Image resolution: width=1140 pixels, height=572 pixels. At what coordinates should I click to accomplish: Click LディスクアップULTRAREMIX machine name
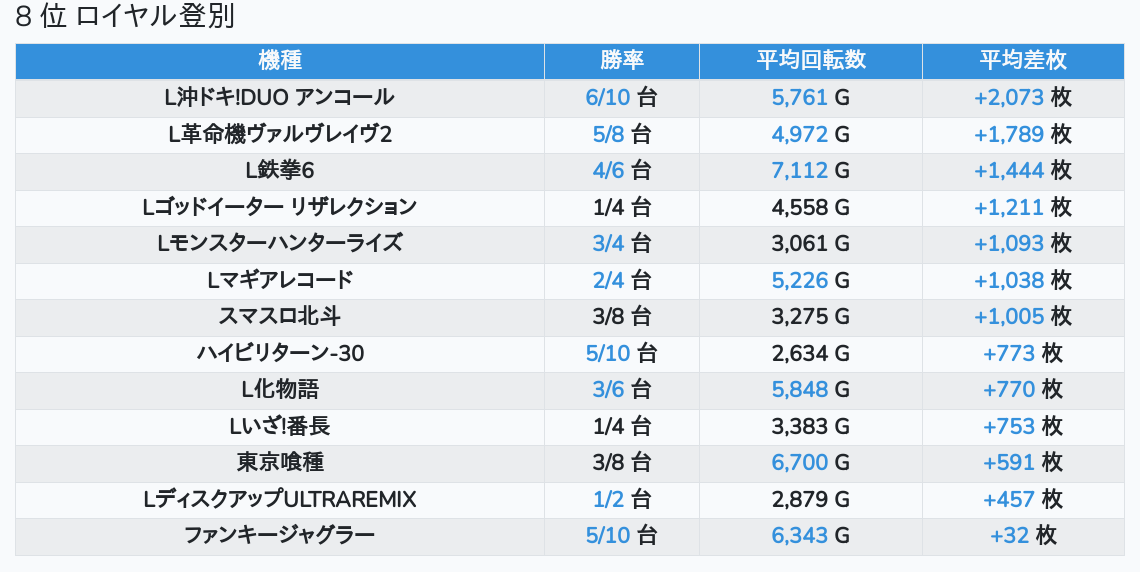[279, 499]
